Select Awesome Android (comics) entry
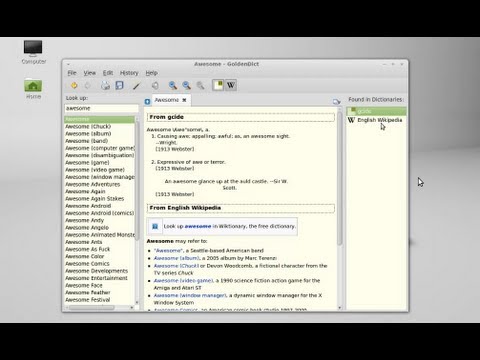 coord(99,213)
